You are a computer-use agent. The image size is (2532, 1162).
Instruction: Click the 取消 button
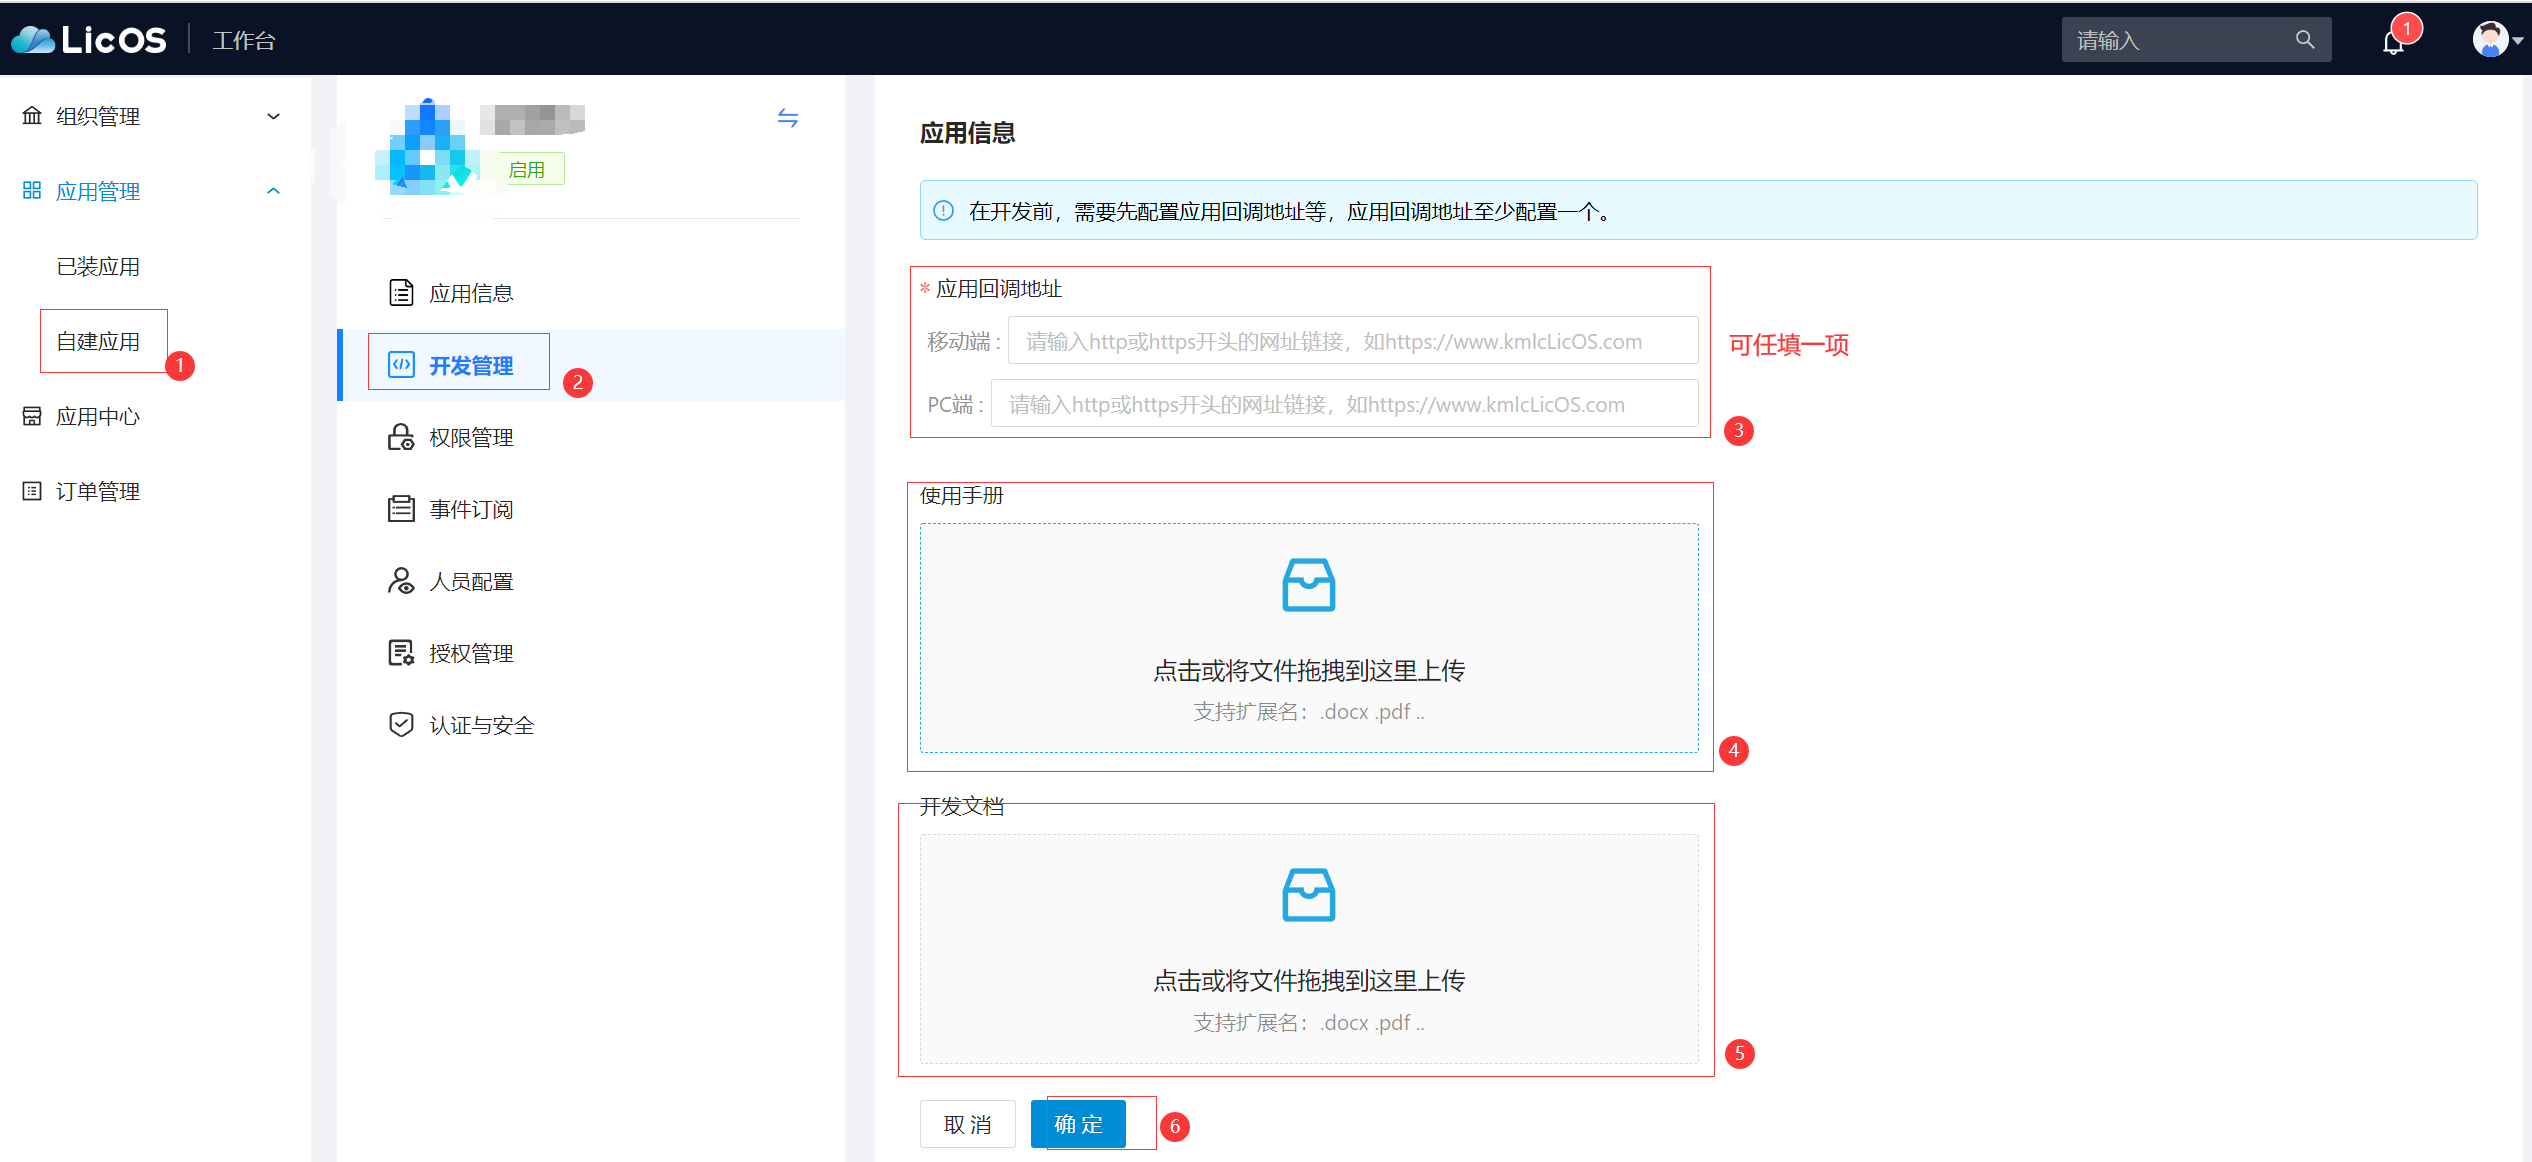coord(968,1124)
